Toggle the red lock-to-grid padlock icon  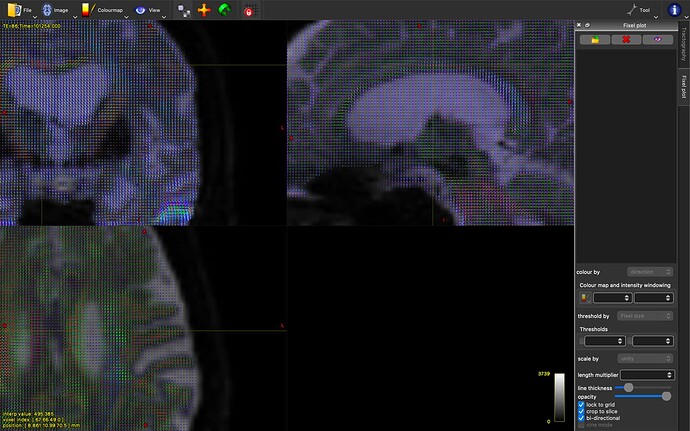249,11
